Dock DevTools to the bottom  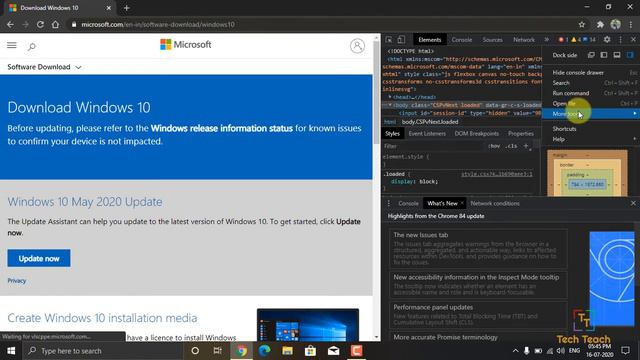pyautogui.click(x=617, y=55)
